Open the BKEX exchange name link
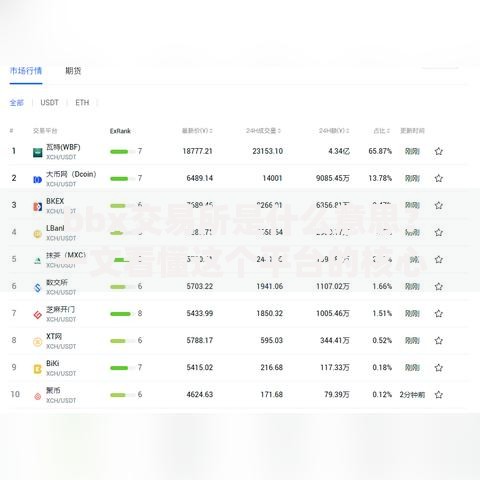 click(55, 201)
